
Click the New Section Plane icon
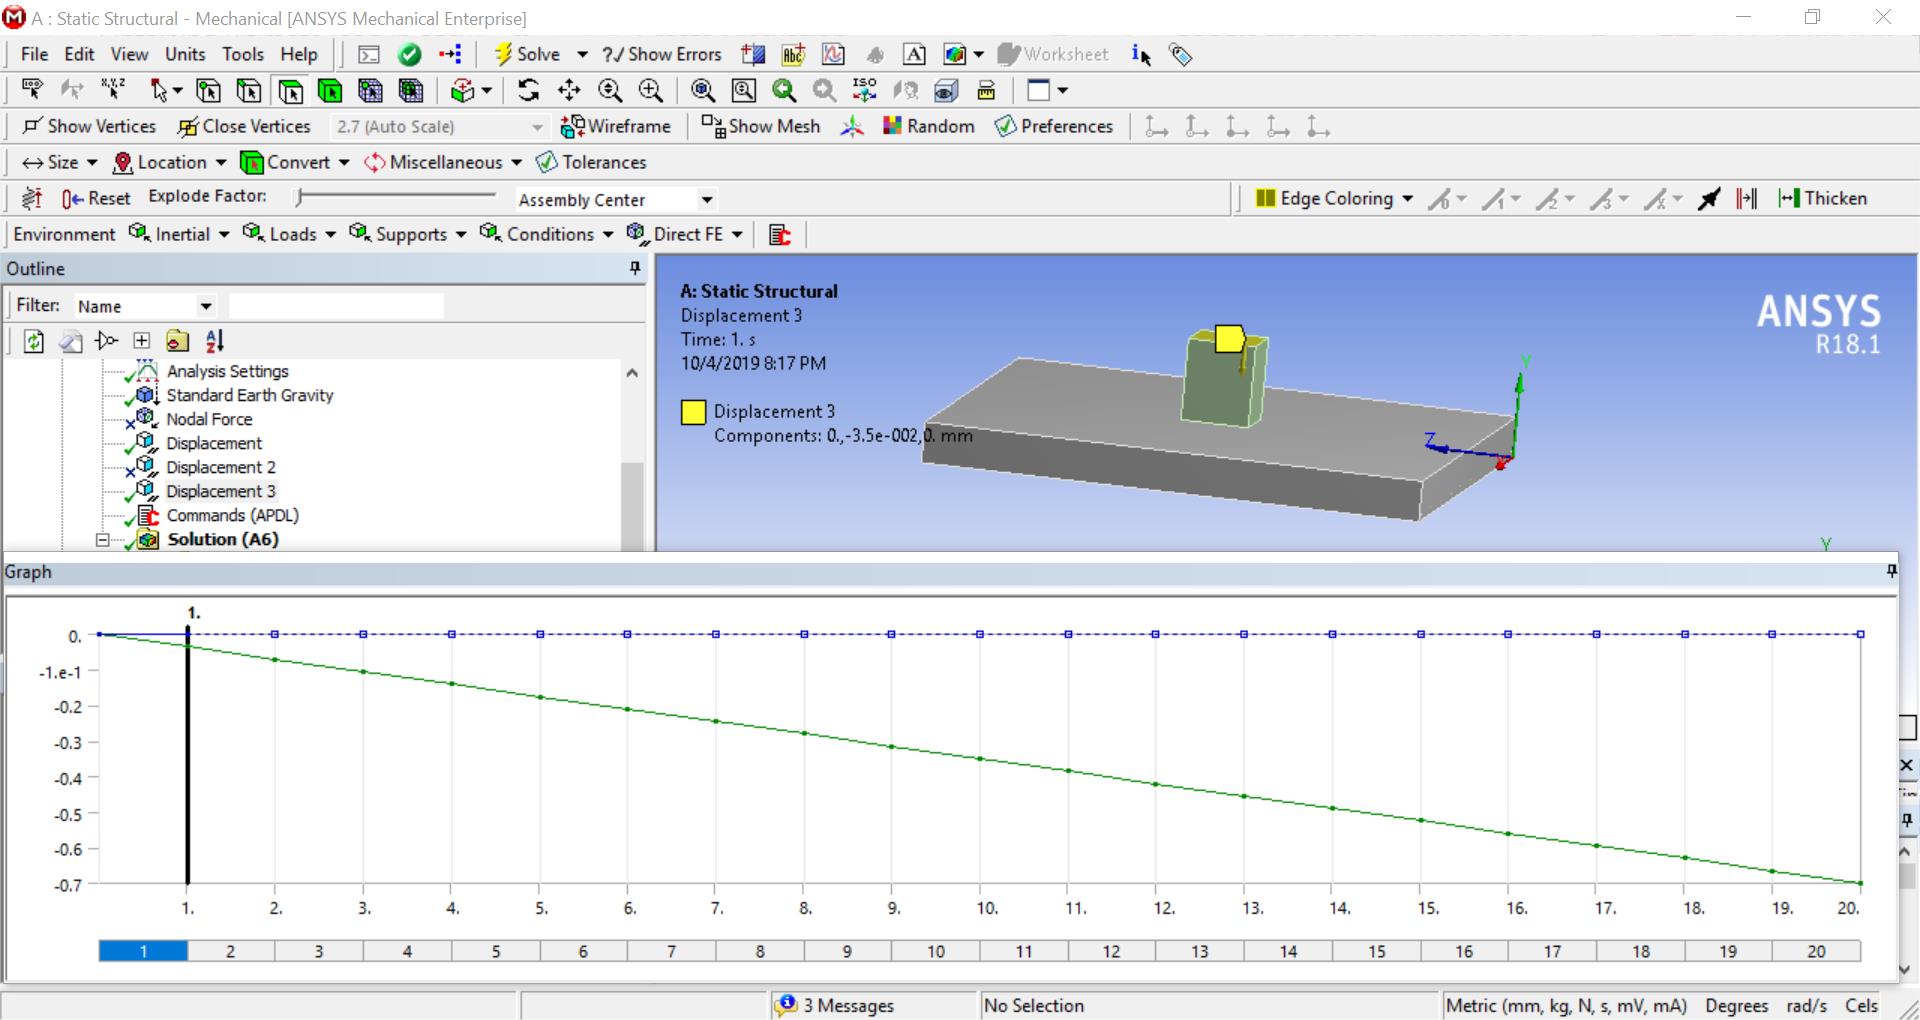[x=754, y=55]
